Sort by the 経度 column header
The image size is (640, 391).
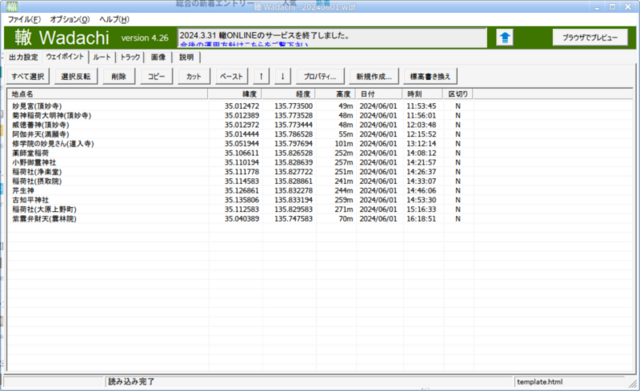point(289,94)
